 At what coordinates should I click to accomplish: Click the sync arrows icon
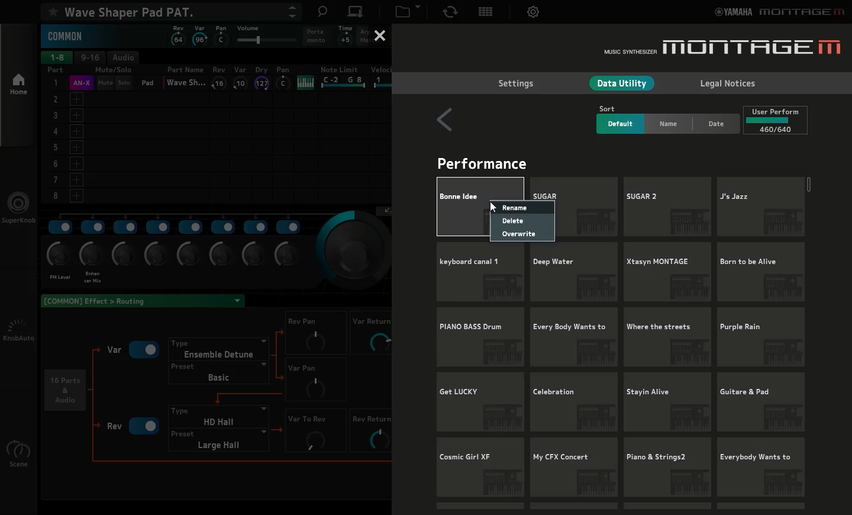click(x=450, y=12)
